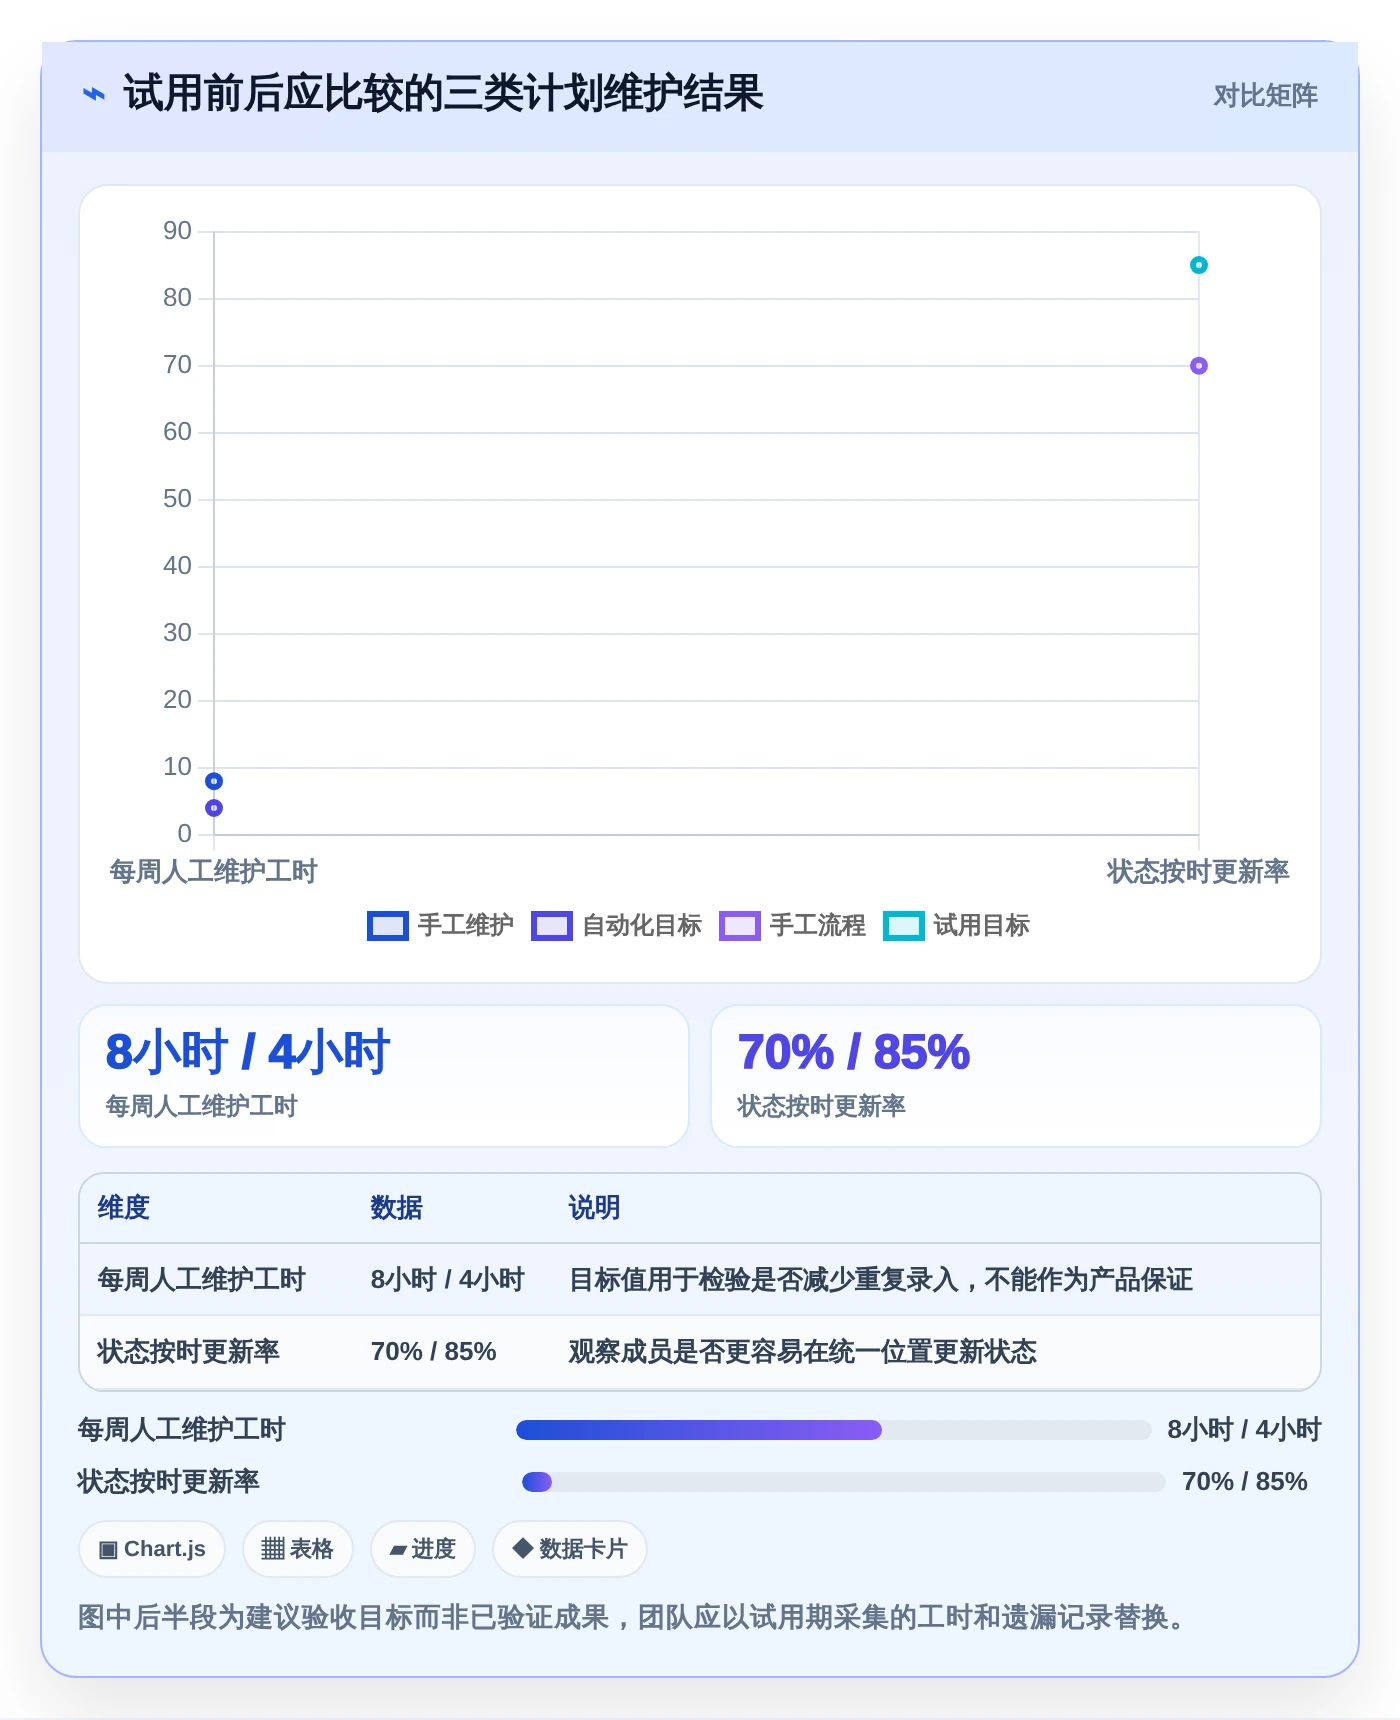Click x-axis label 每周人工维护工时
This screenshot has width=1400, height=1720.
[213, 872]
